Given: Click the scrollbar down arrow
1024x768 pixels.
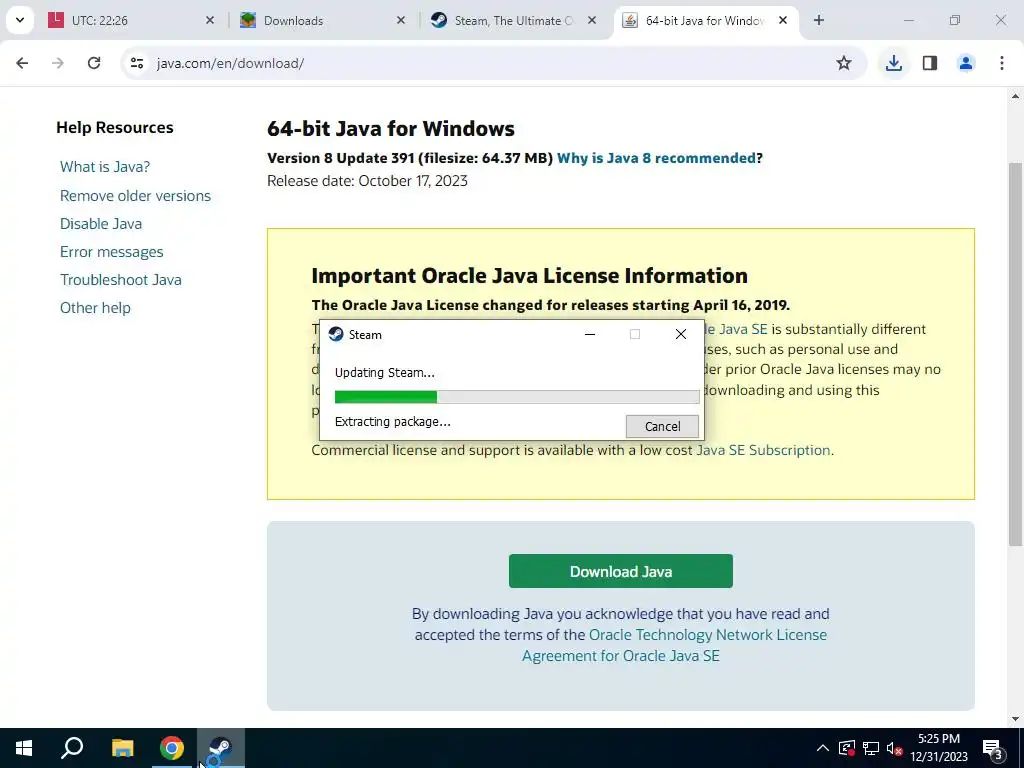Looking at the screenshot, I should tap(1015, 719).
